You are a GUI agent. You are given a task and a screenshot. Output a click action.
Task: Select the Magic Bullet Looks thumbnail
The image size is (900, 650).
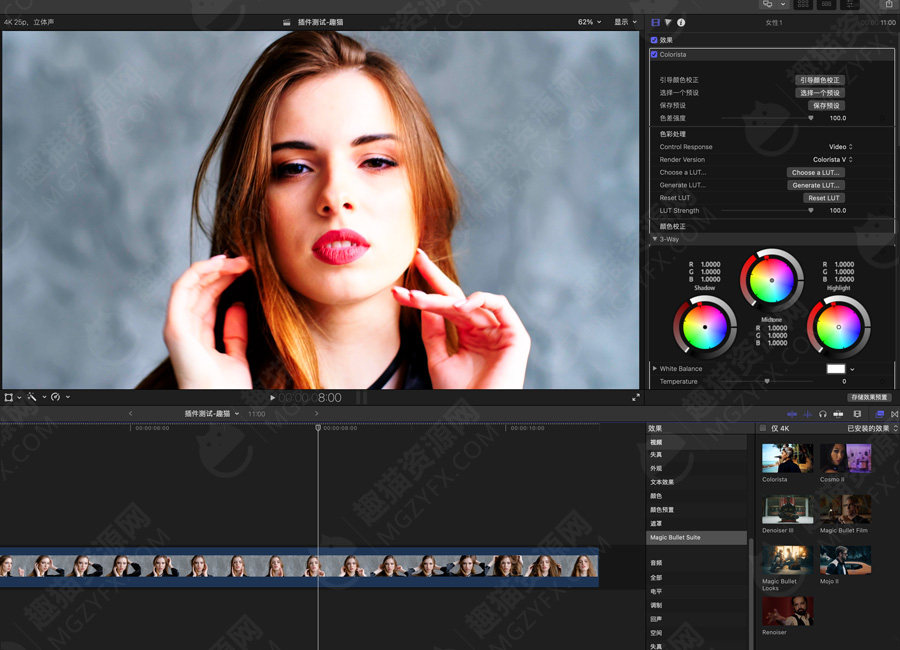coord(787,560)
